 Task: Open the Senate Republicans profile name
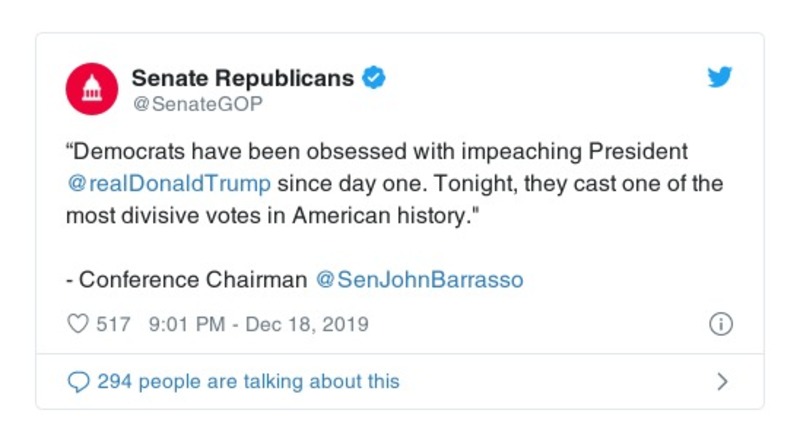(243, 78)
